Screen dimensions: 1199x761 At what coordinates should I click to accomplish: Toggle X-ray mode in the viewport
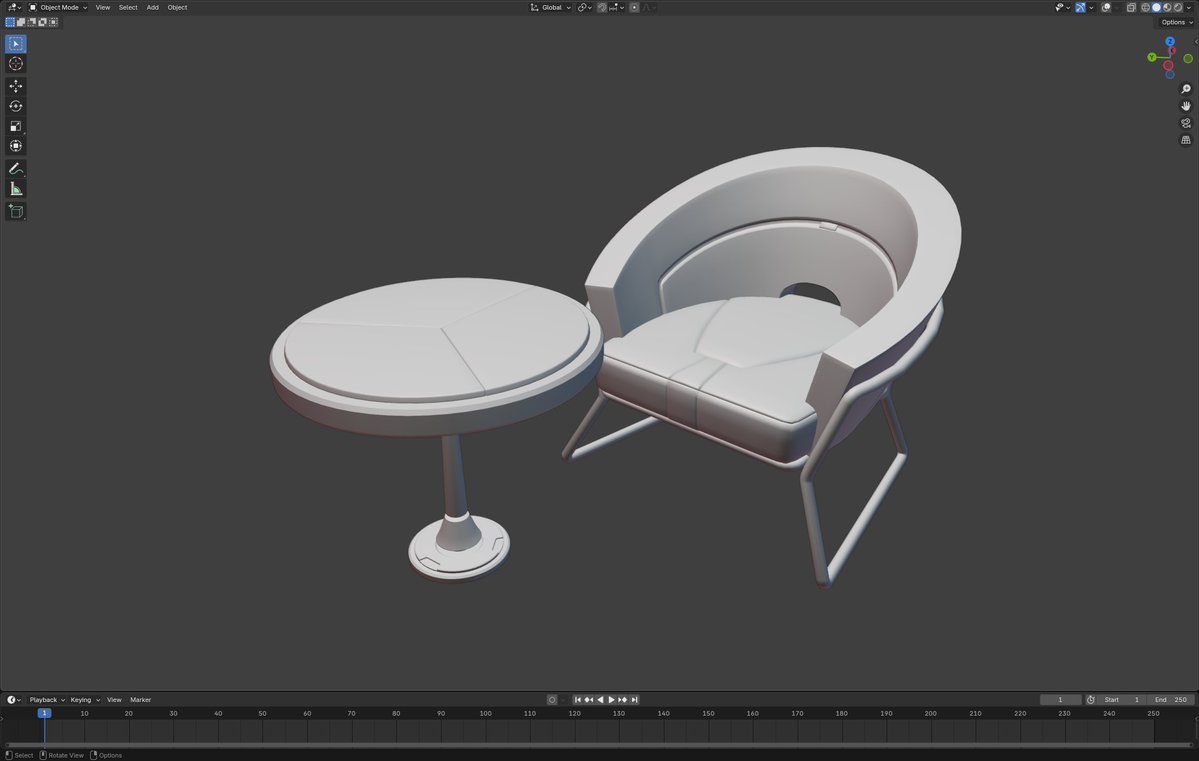(1130, 7)
